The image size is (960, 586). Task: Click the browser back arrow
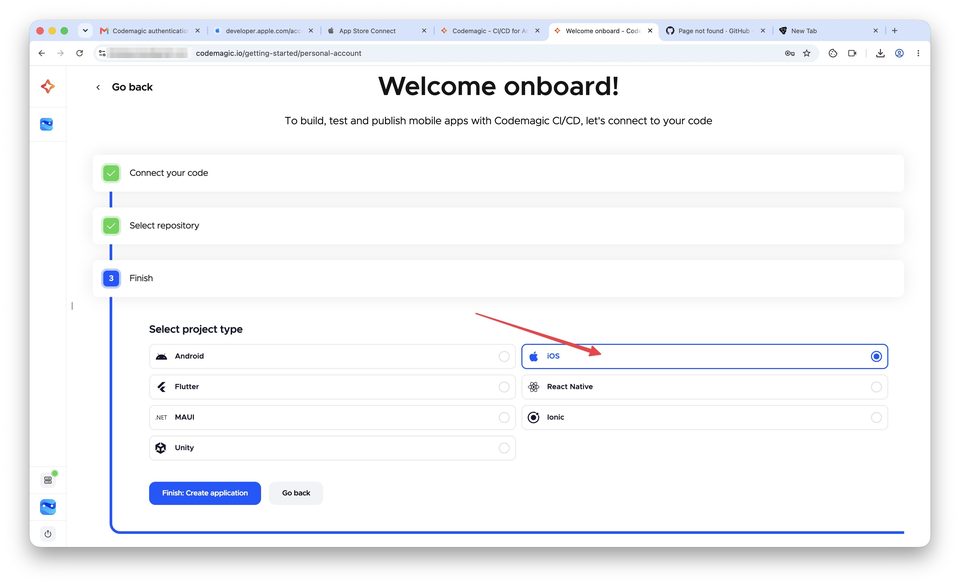(42, 53)
